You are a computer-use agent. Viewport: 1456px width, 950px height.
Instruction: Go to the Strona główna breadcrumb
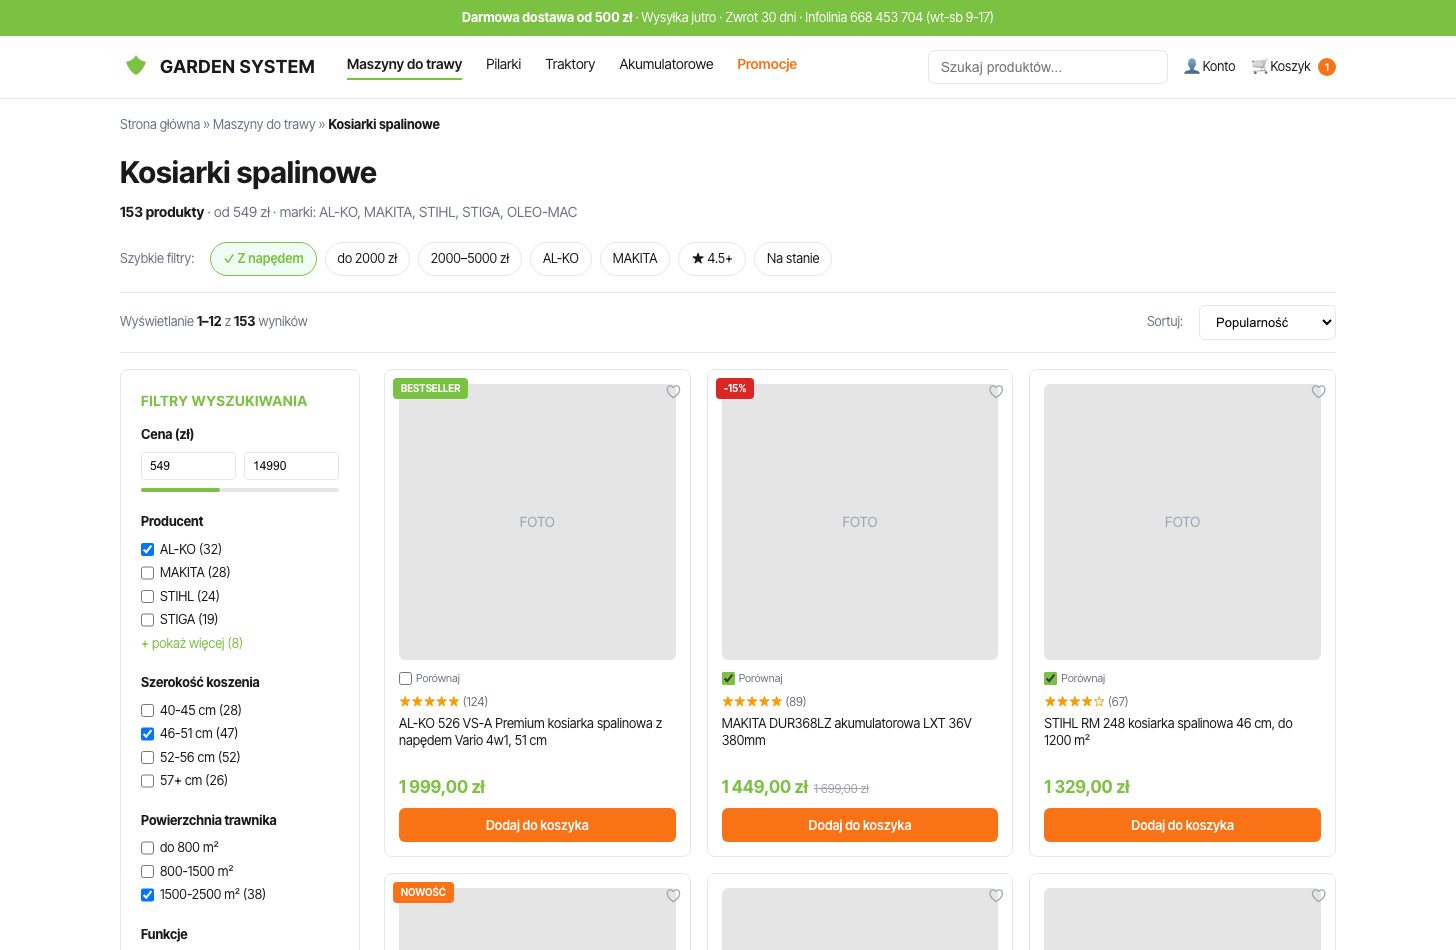tap(160, 124)
